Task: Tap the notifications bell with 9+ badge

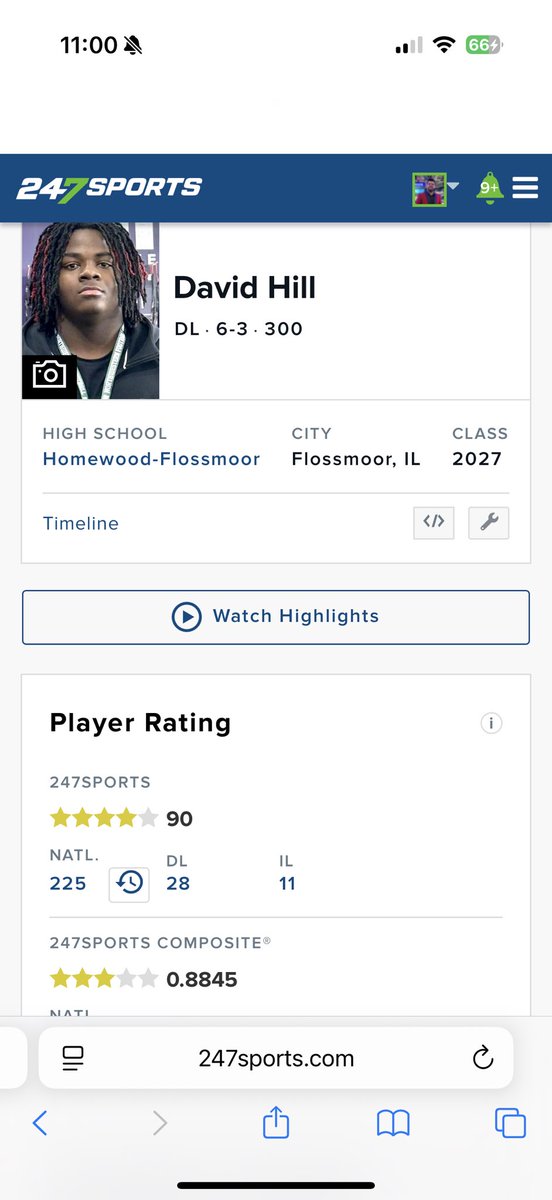Action: 489,188
